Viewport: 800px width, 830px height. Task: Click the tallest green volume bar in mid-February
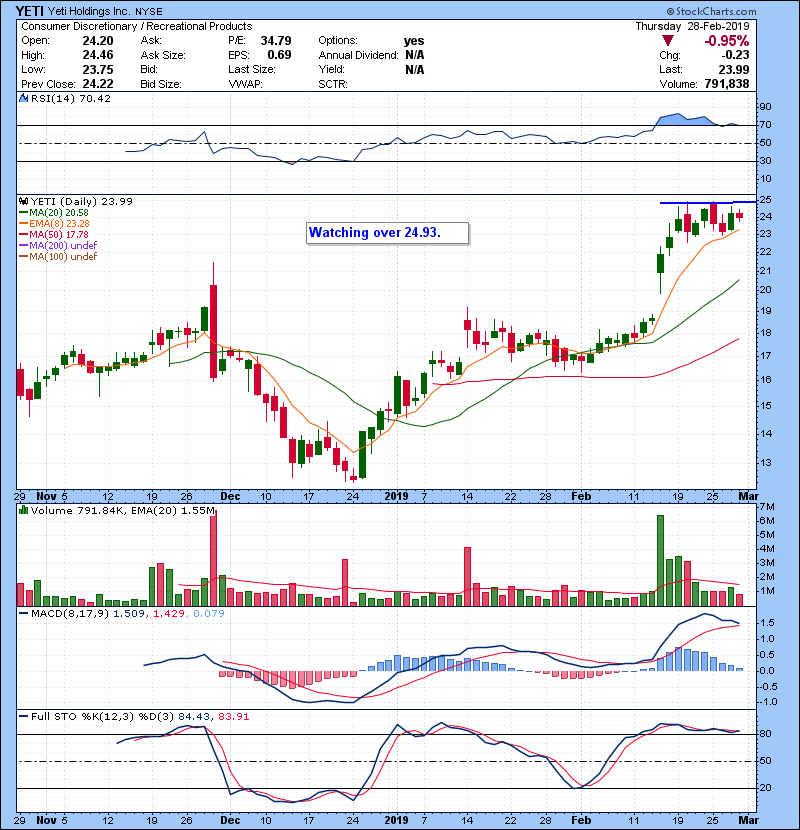pos(660,561)
